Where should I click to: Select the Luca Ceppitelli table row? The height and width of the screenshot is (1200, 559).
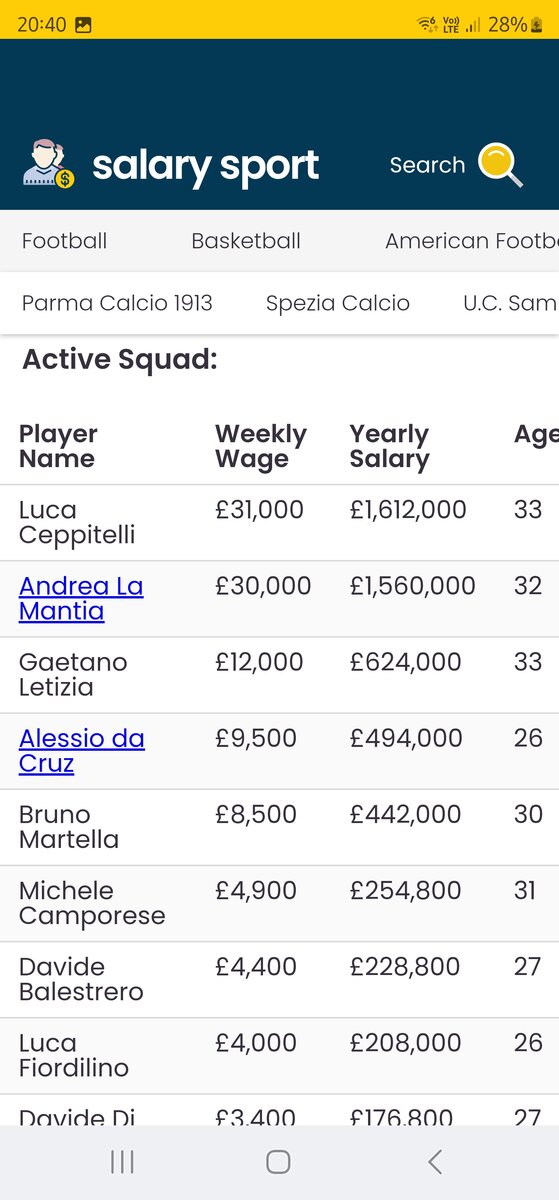tap(279, 523)
